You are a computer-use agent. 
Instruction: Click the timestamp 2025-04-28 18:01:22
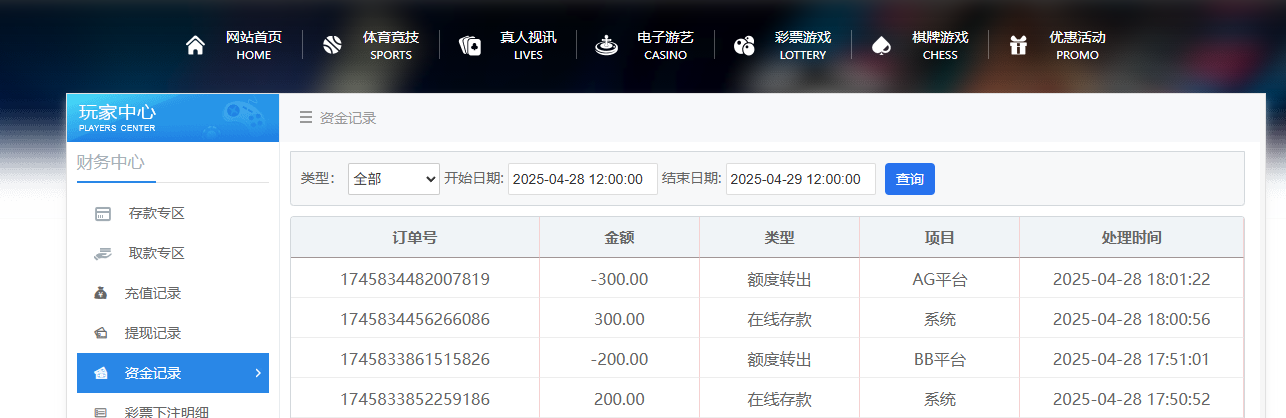[1131, 279]
